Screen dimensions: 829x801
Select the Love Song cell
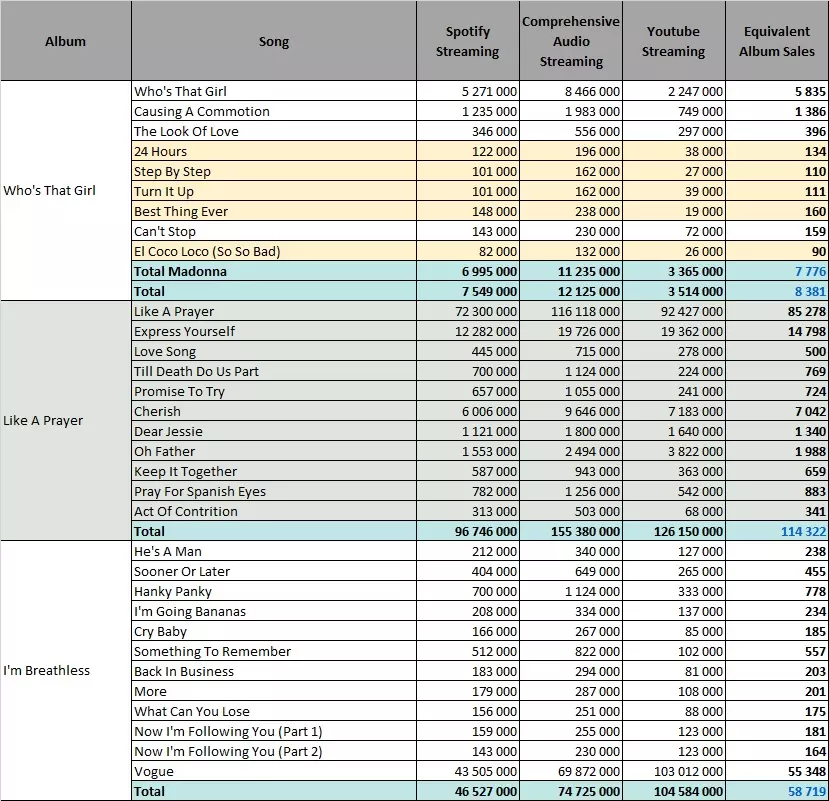274,352
